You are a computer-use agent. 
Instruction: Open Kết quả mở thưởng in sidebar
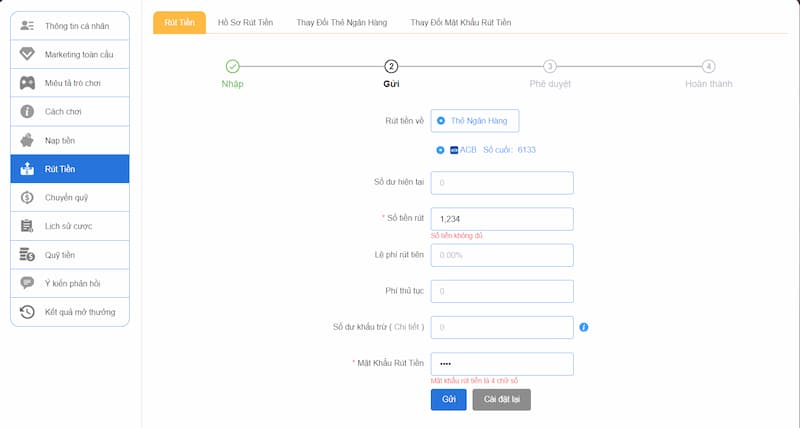pos(79,312)
